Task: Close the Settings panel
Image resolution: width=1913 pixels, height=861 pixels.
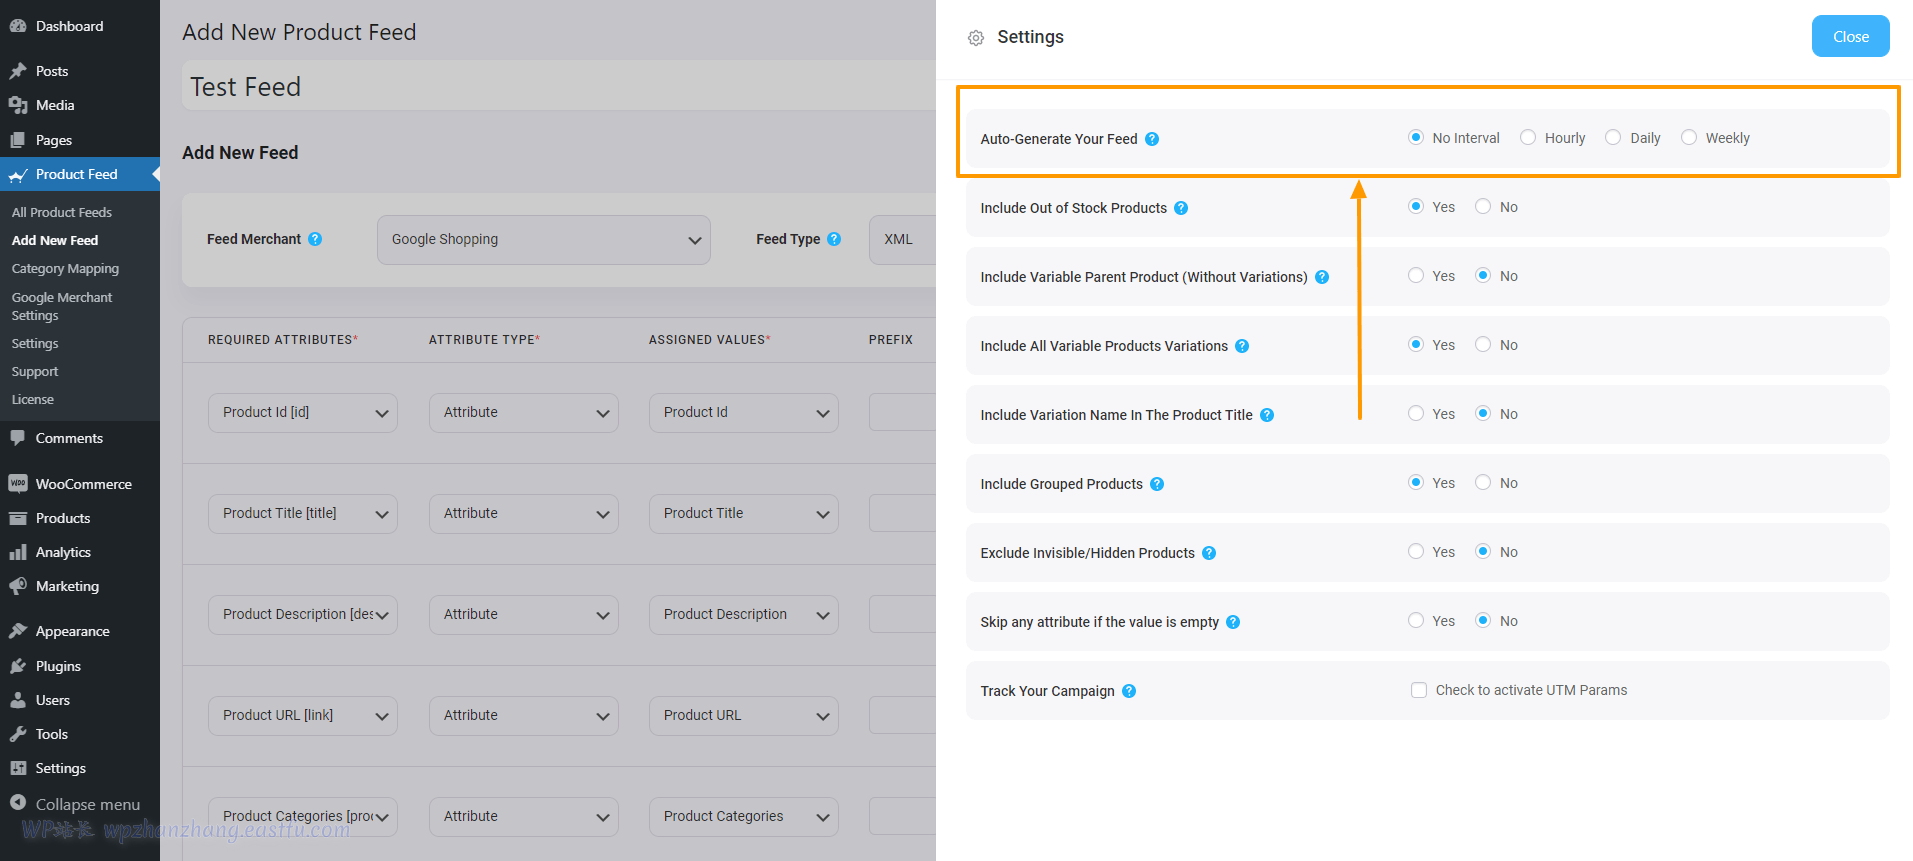Action: click(1850, 37)
